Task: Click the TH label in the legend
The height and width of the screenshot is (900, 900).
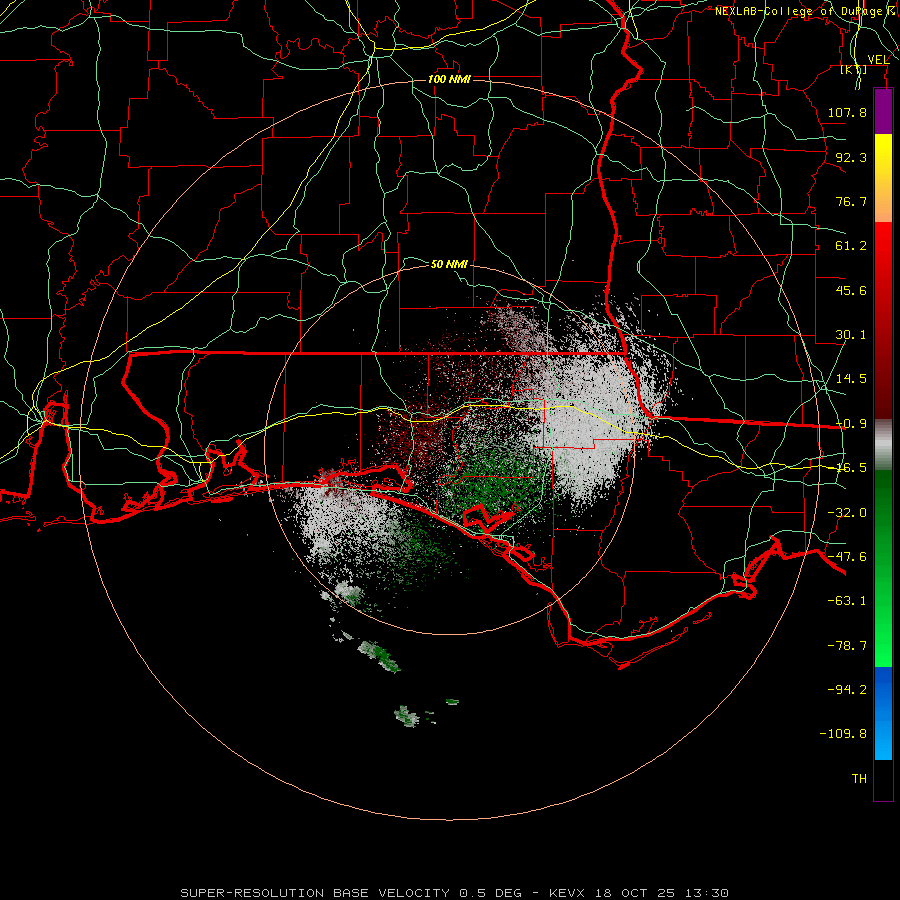Action: [x=859, y=779]
